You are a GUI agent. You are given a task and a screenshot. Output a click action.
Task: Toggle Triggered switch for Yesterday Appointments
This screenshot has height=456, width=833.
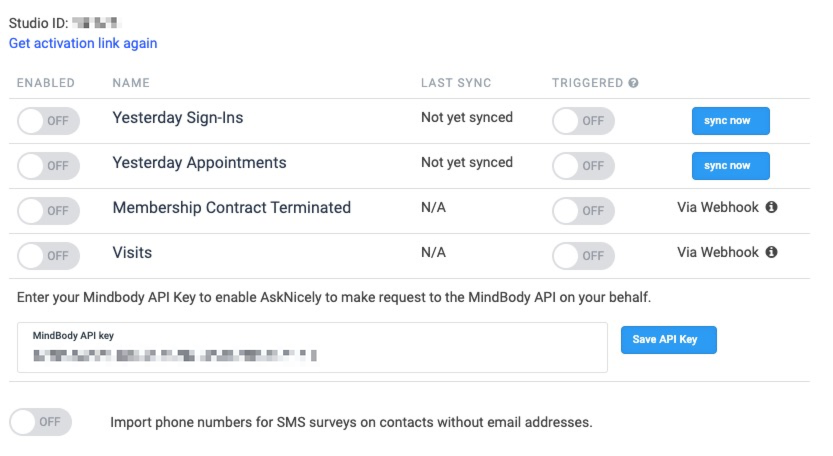click(583, 166)
